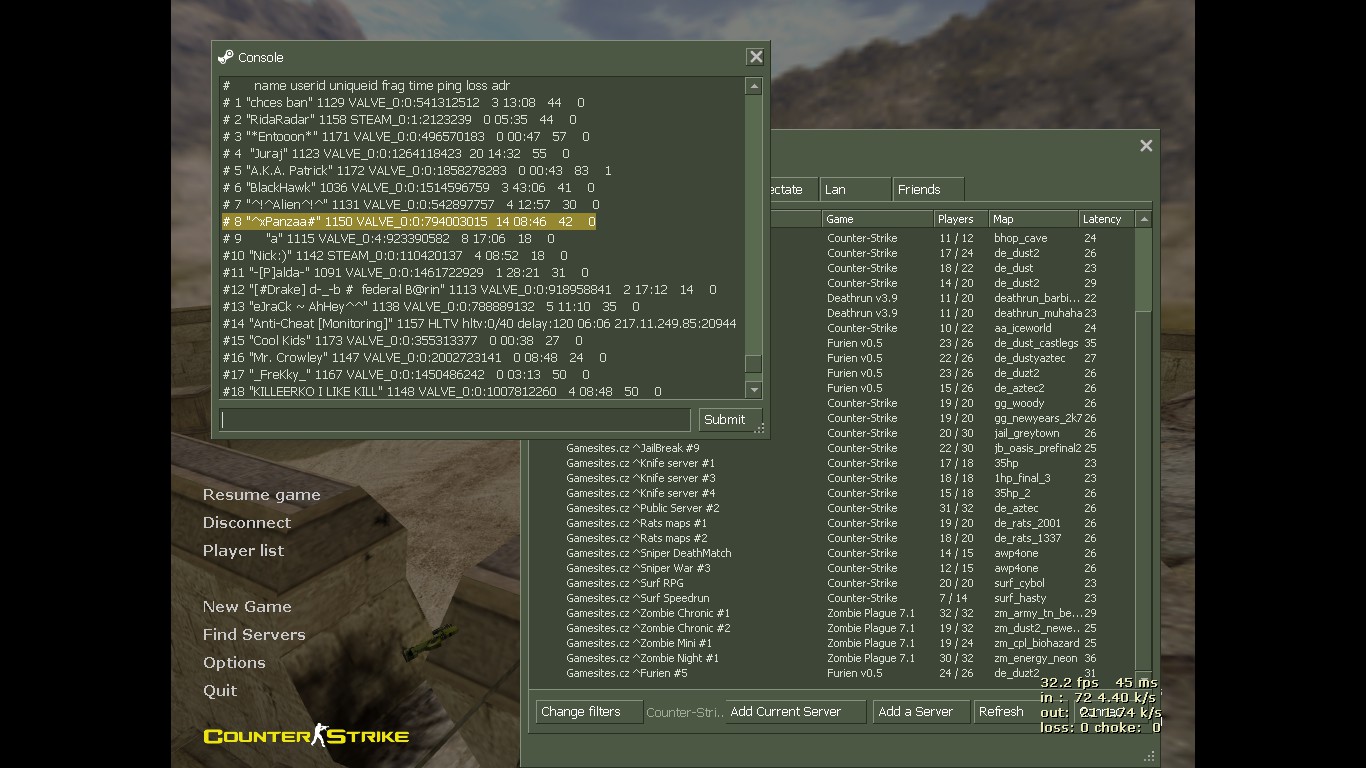Sort servers by Players column
Viewport: 1366px width, 768px height.
click(x=960, y=219)
